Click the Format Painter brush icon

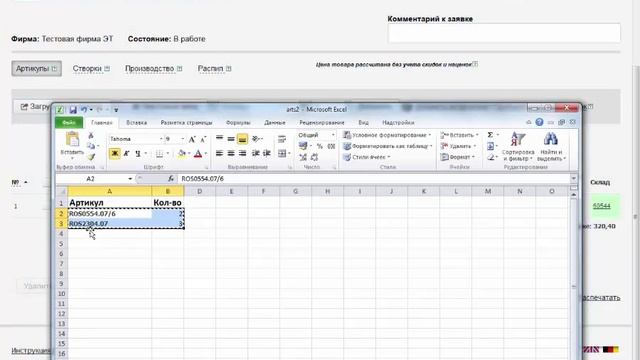tap(91, 157)
